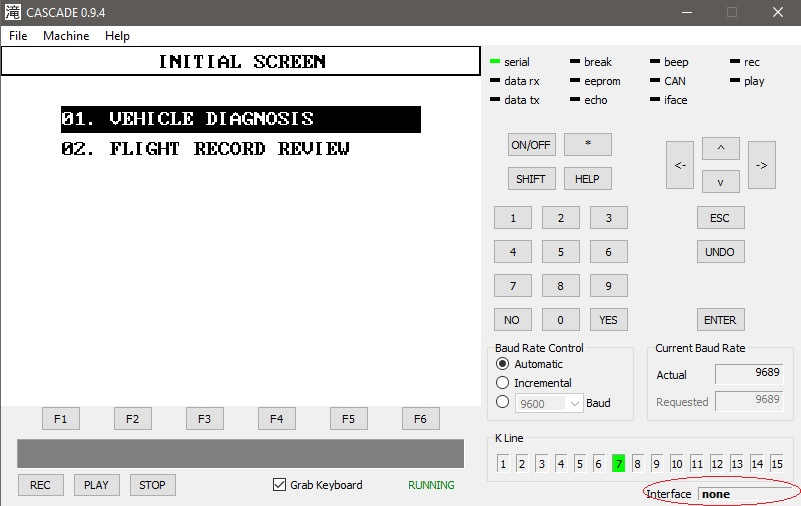Click the green serial status indicator
The width and height of the screenshot is (801, 506).
point(494,62)
